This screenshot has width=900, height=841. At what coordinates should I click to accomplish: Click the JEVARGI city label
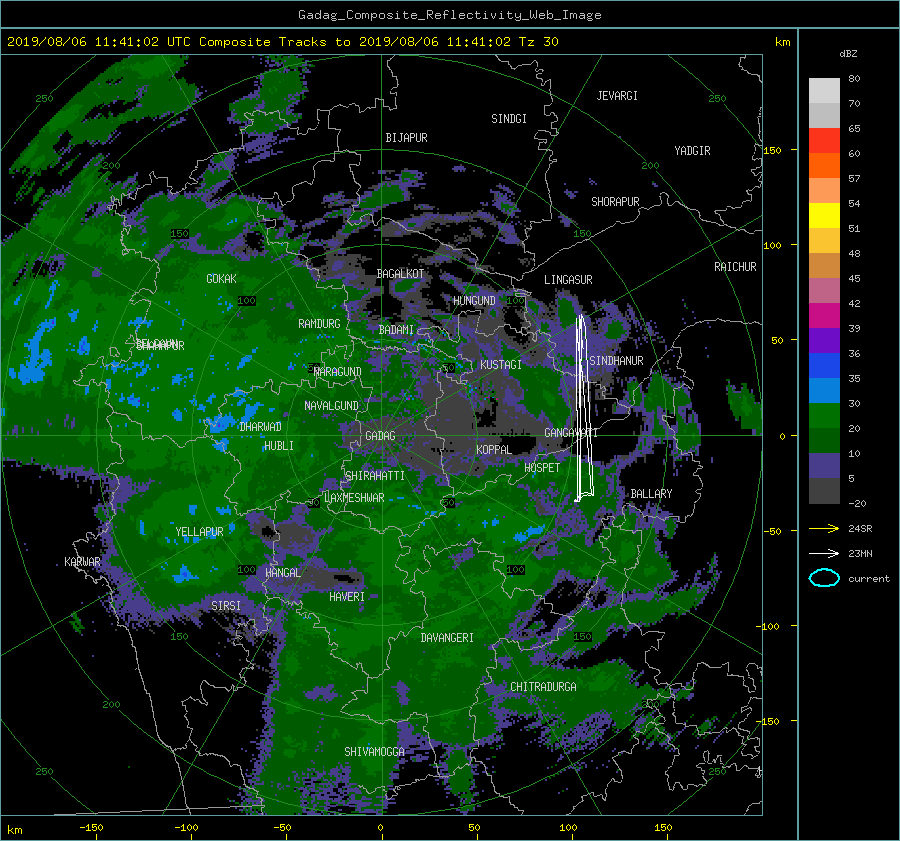(617, 96)
